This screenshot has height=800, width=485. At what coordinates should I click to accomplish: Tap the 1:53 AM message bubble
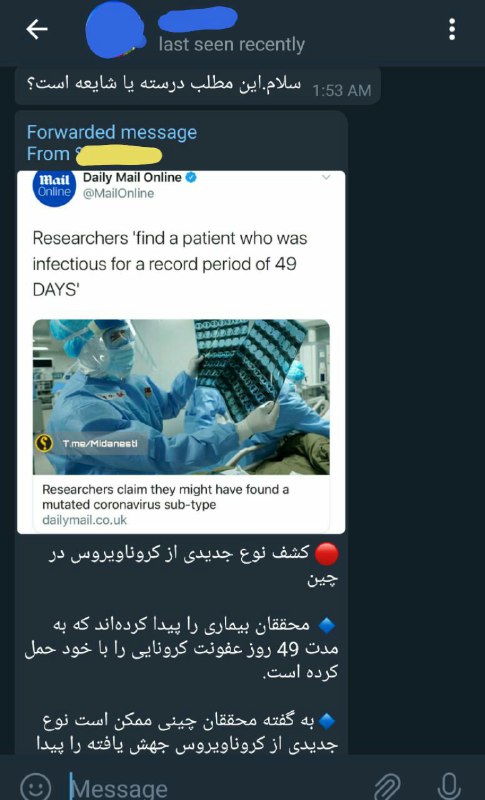(x=197, y=87)
